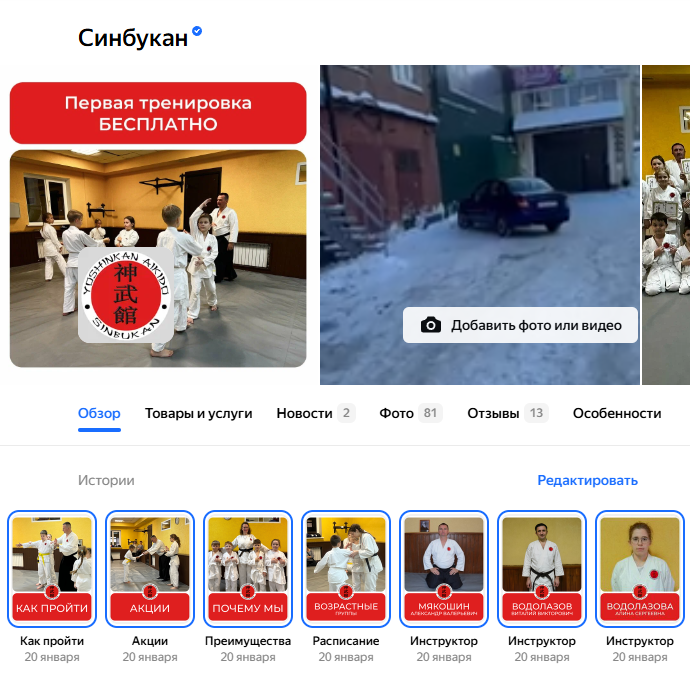Switch to the Особенности tab
This screenshot has height=677, width=690.
pos(617,413)
